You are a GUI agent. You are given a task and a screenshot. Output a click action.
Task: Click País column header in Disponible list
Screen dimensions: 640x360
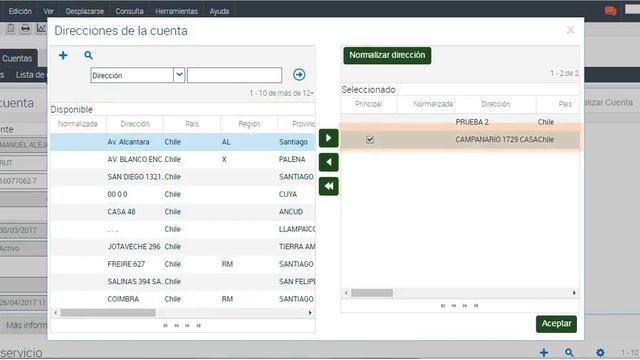pos(192,124)
